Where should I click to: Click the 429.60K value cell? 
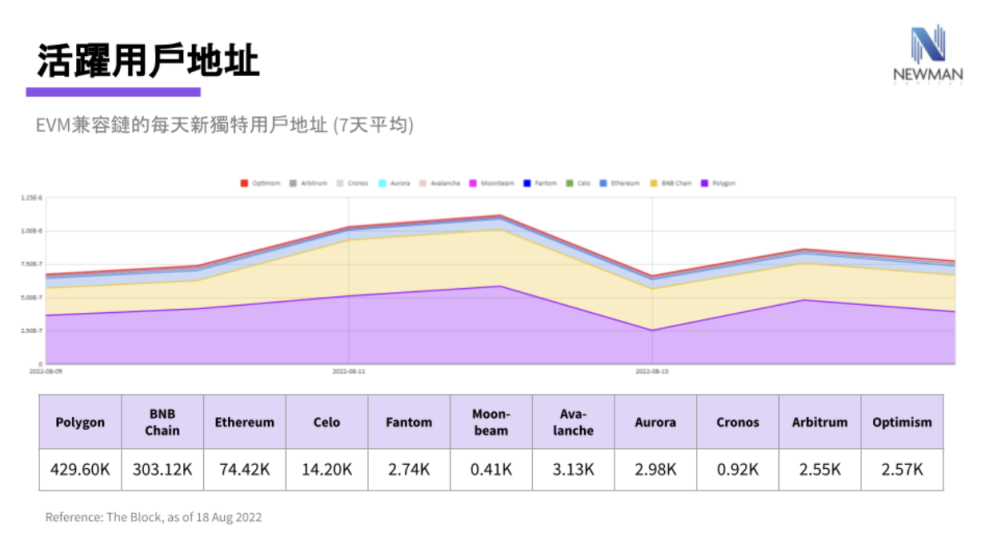pos(80,469)
